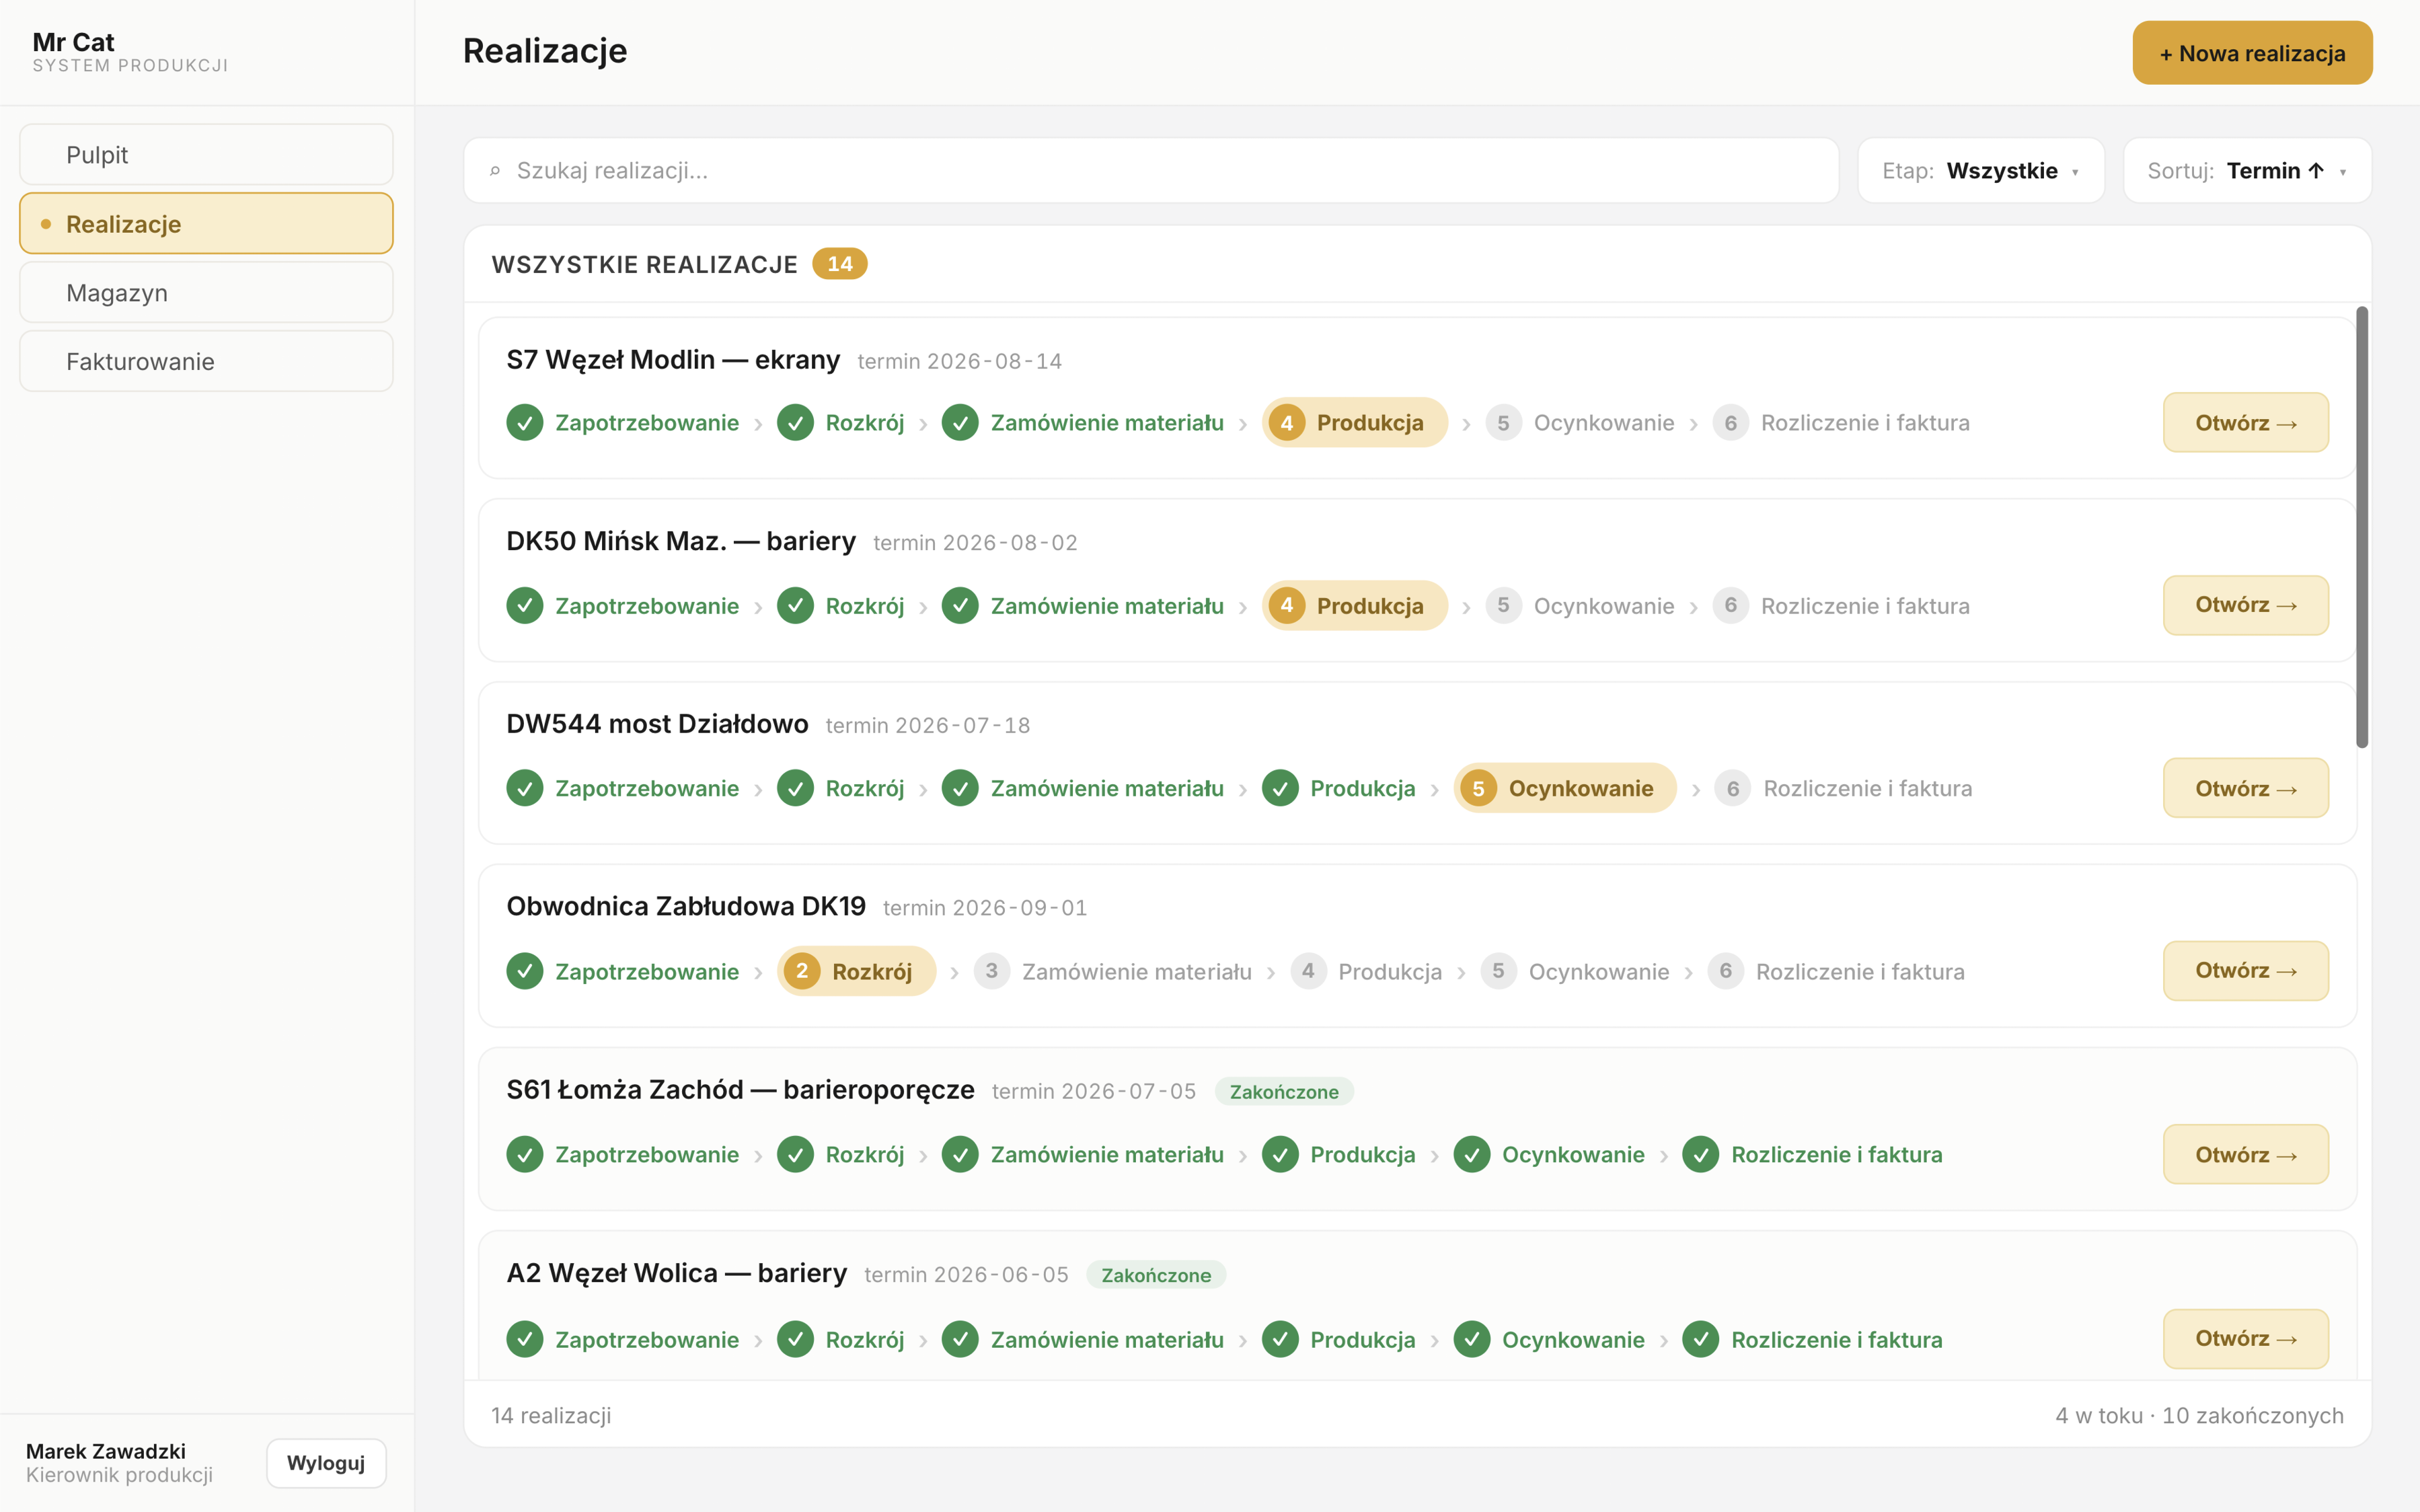This screenshot has width=2420, height=1512.
Task: Click title "Obwodnica Zabłudowa DK19"
Action: pos(686,906)
